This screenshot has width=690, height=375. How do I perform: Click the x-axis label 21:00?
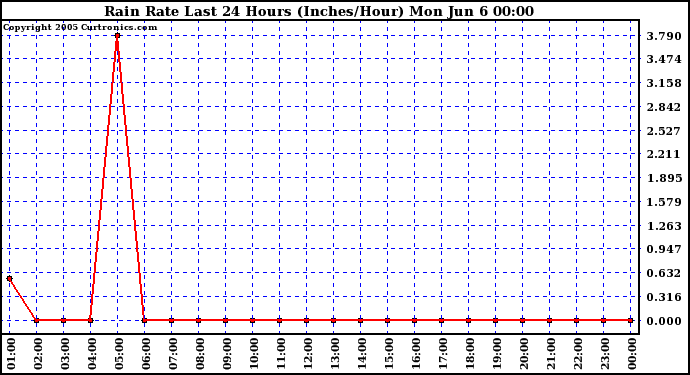[551, 353]
